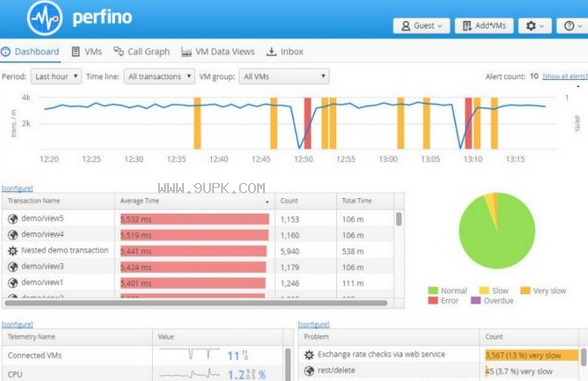Image resolution: width=588 pixels, height=381 pixels.
Task: Click the configure link above transaction table
Action: pyautogui.click(x=18, y=188)
